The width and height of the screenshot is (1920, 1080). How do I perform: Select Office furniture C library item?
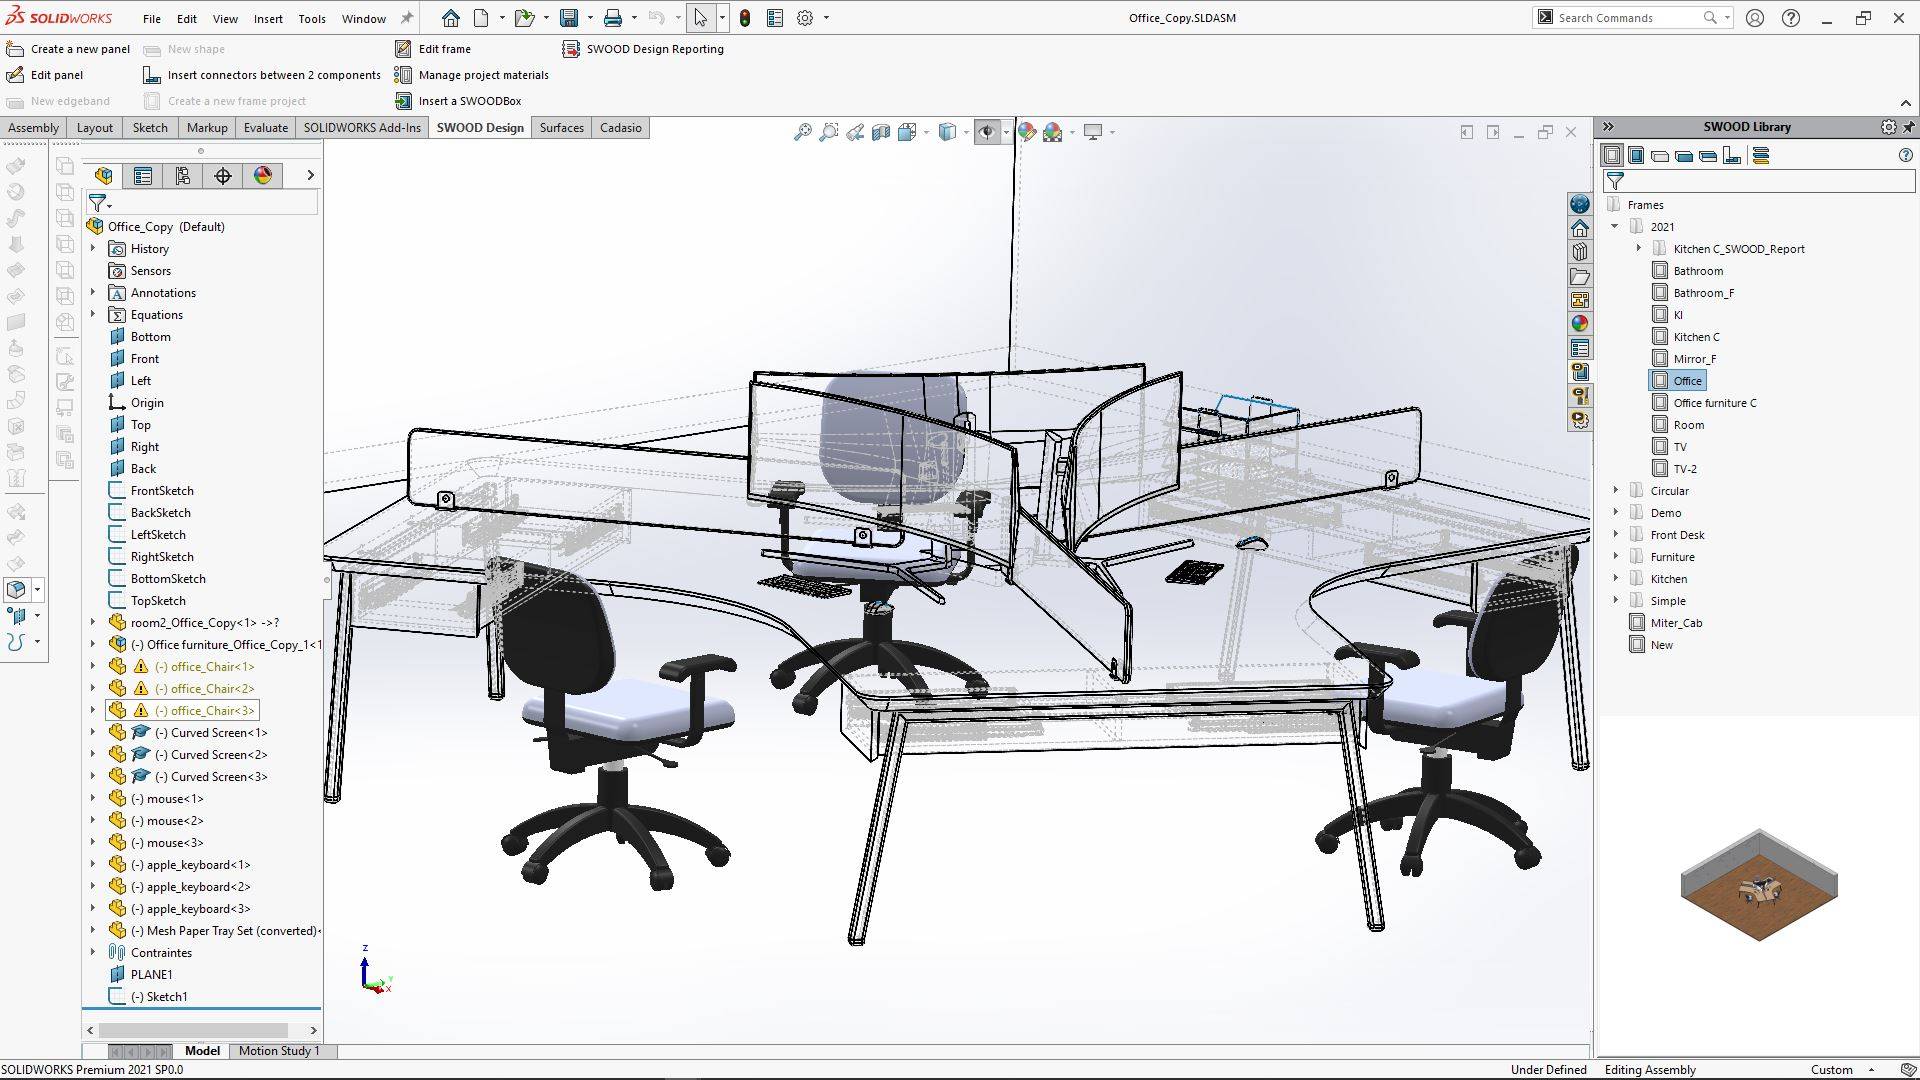[x=1714, y=403]
